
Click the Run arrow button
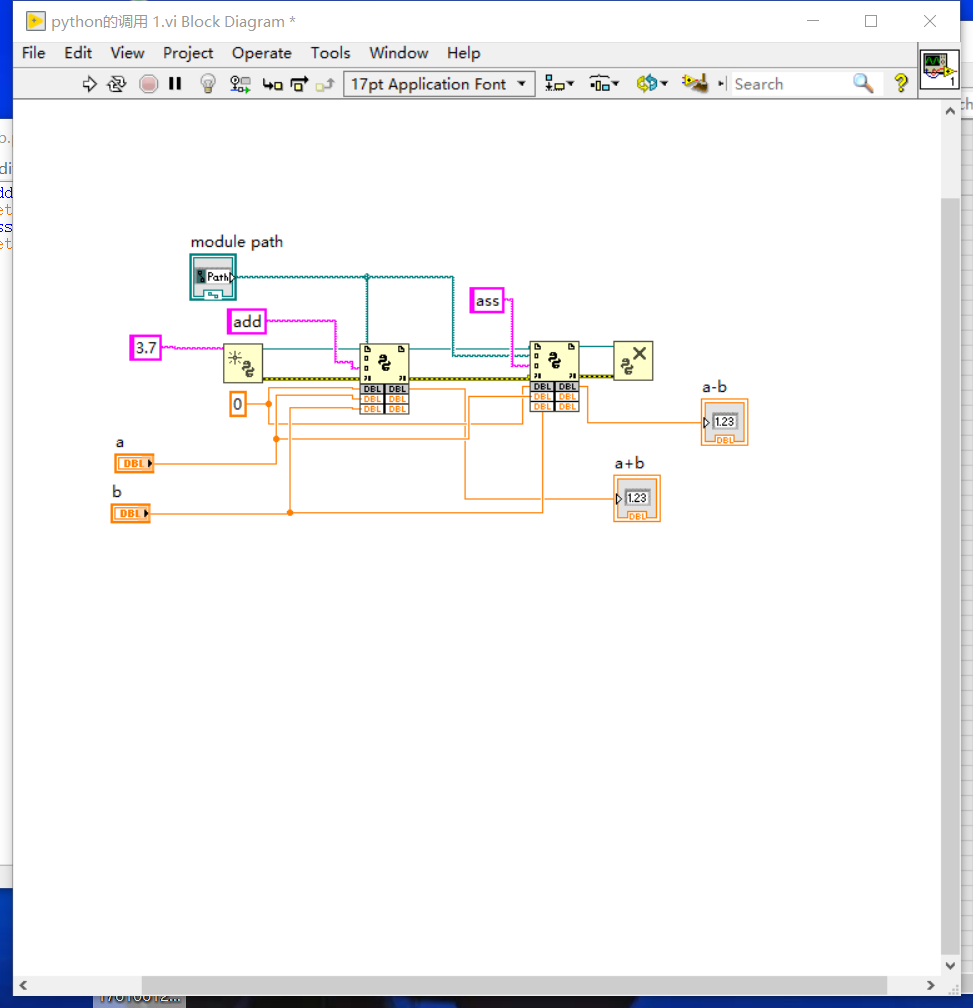89,84
